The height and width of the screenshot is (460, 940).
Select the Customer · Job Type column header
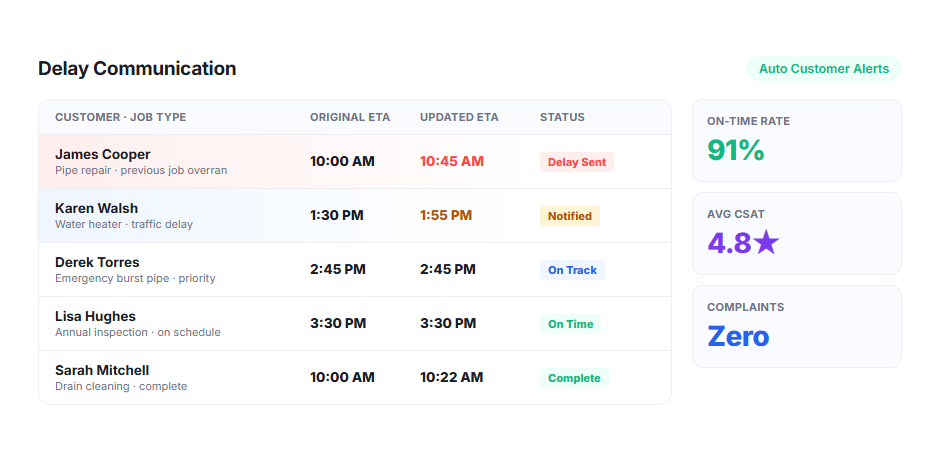pos(120,117)
